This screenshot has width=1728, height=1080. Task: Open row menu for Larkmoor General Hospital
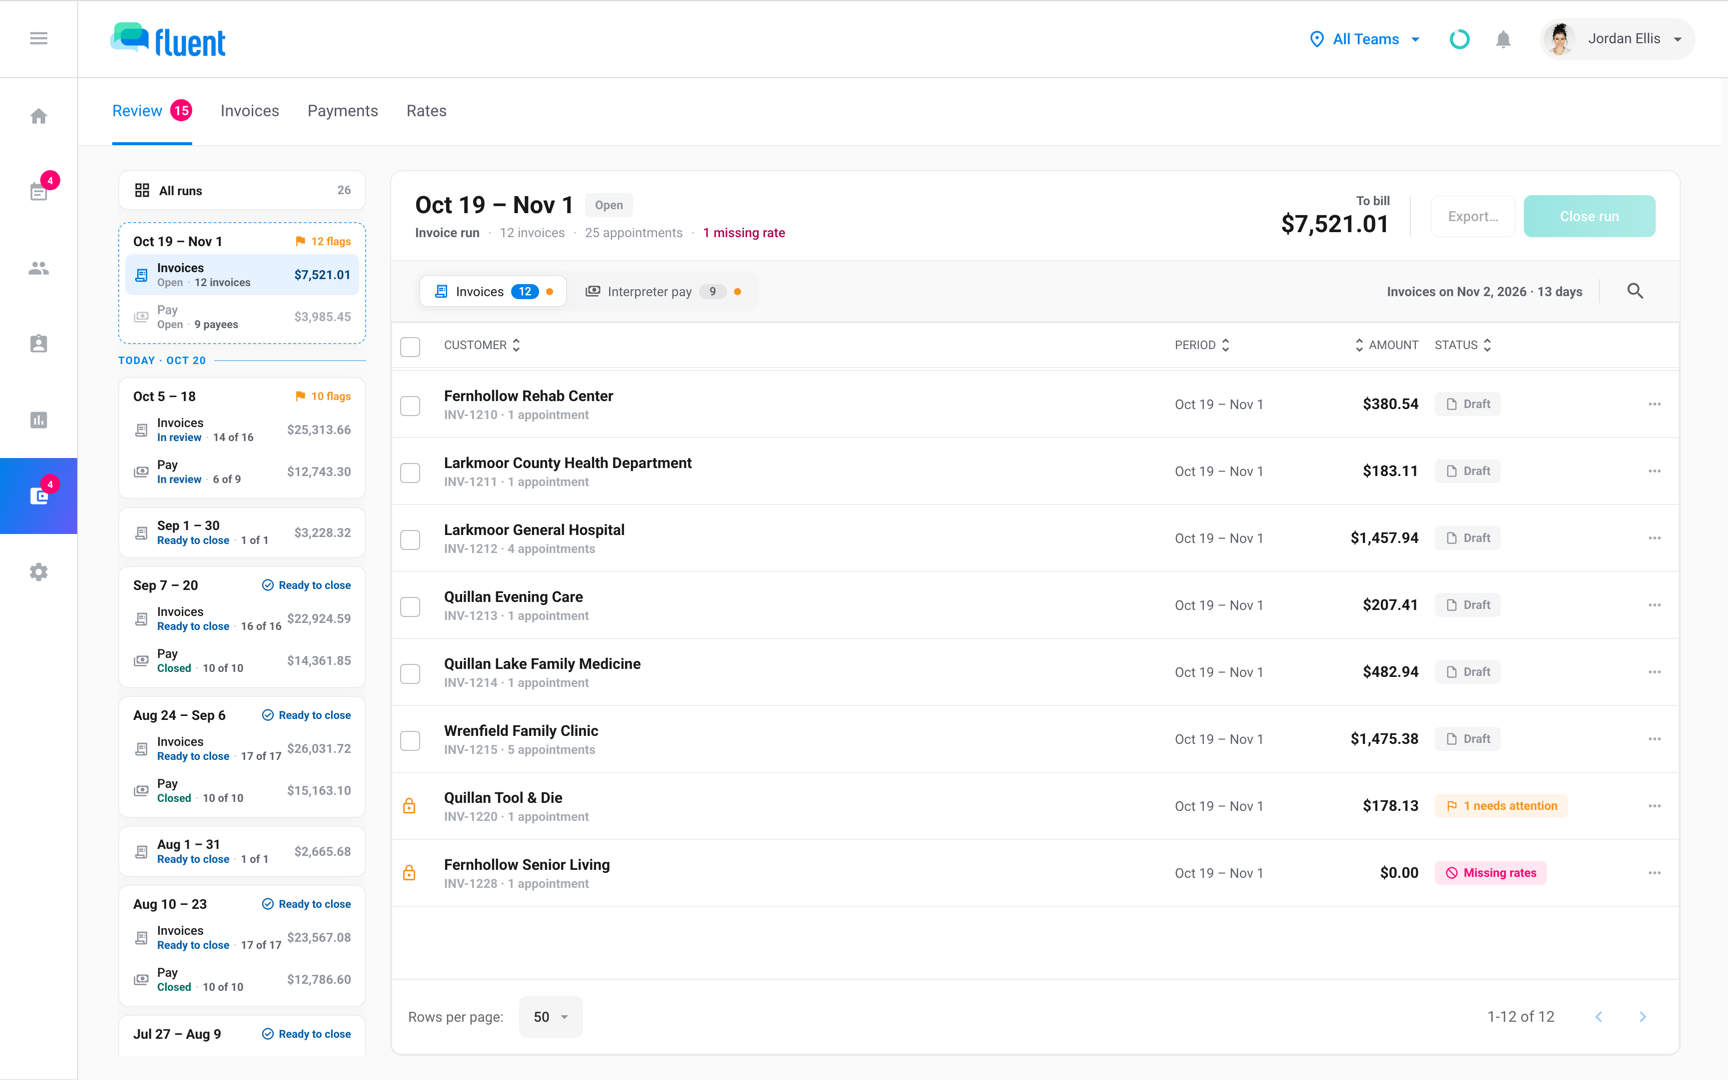coord(1655,538)
